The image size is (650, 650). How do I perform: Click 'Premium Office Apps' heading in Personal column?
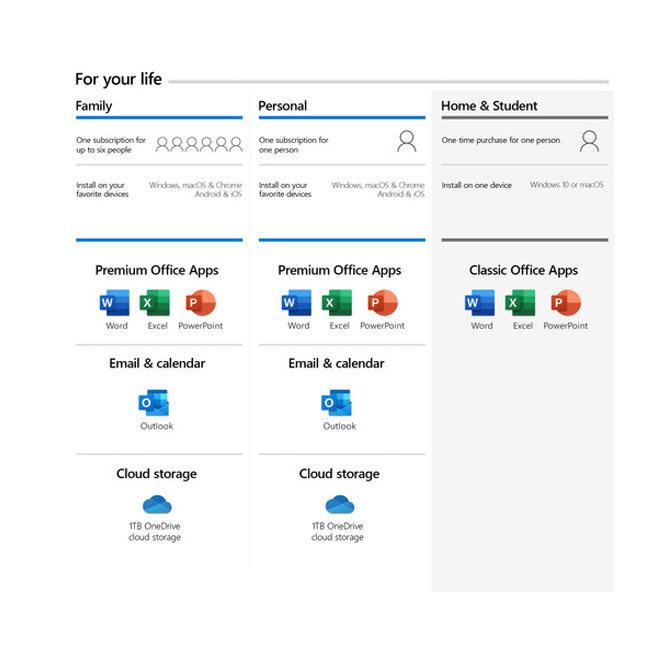[x=340, y=270]
